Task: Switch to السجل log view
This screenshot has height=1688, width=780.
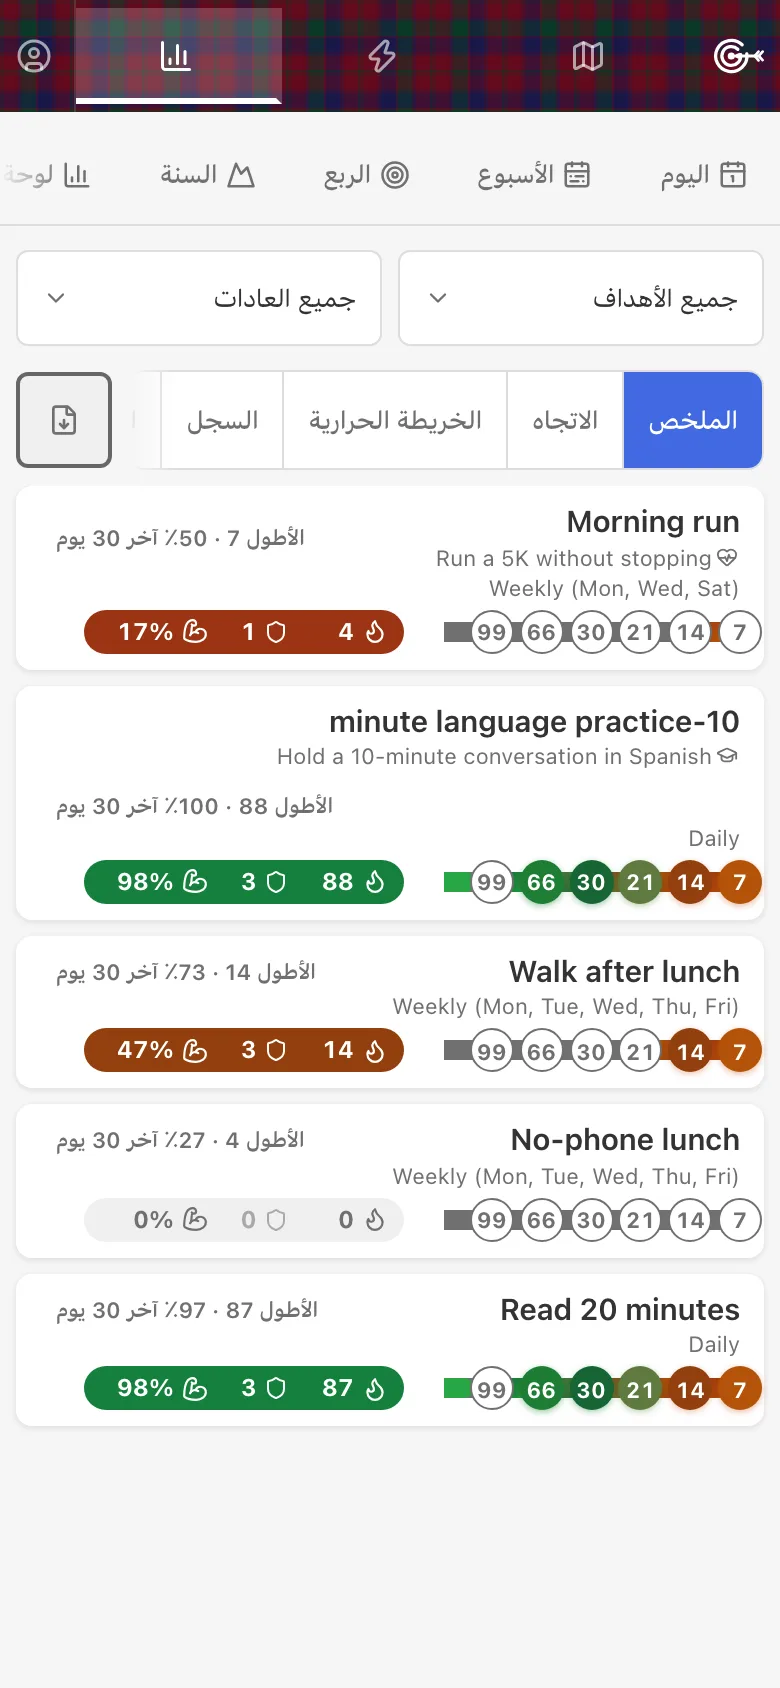Action: click(222, 420)
